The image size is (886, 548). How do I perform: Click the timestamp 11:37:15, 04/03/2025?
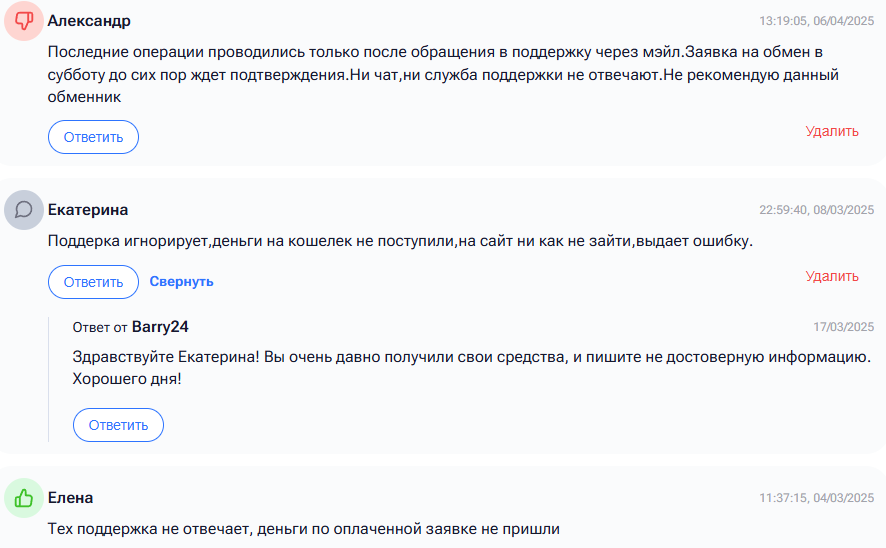click(x=816, y=498)
